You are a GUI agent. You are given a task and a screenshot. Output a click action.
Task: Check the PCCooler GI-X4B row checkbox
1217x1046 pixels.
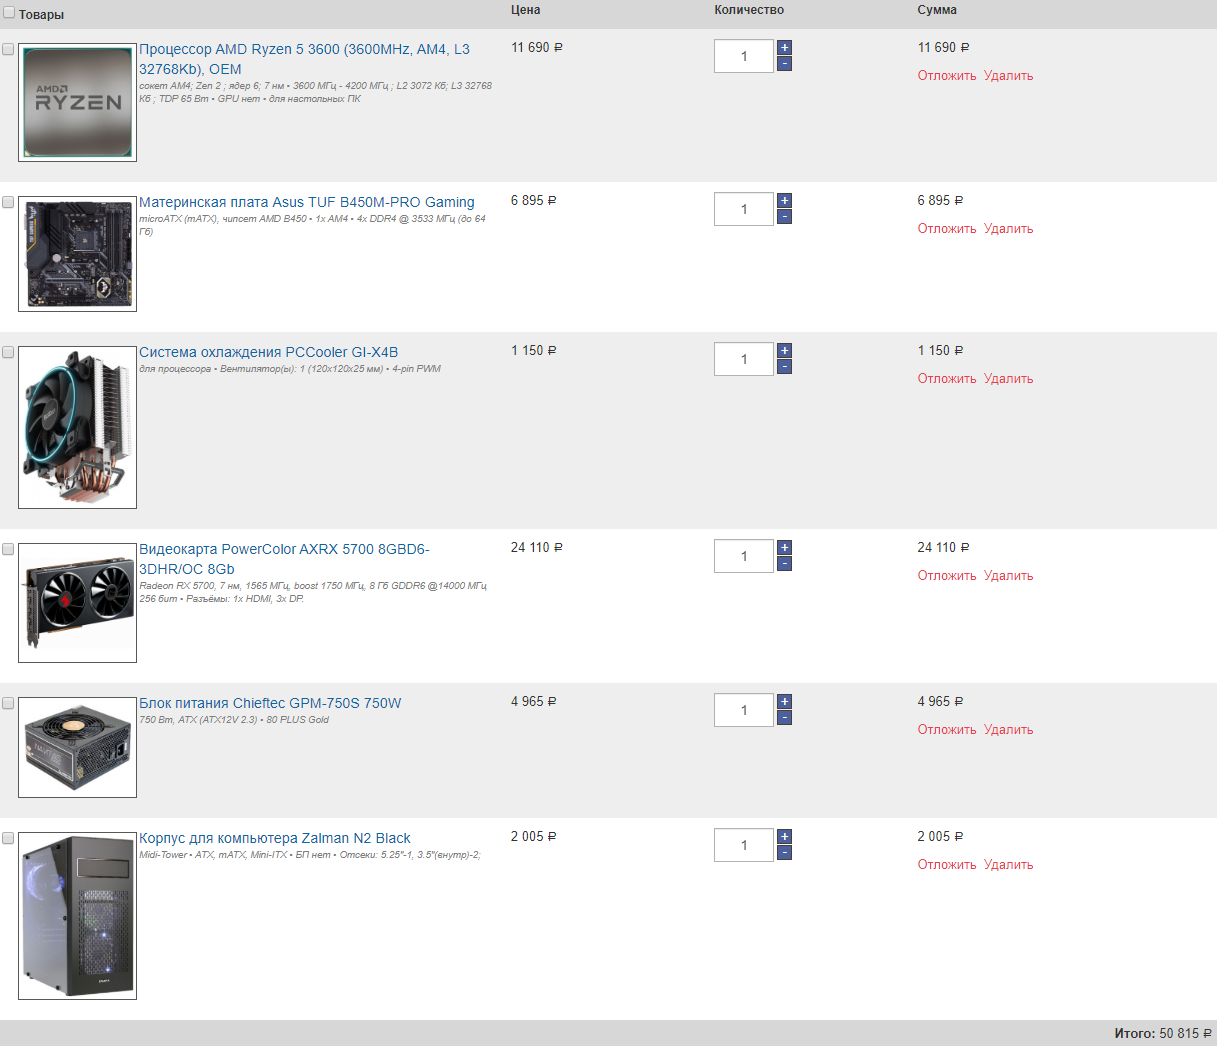click(x=8, y=352)
